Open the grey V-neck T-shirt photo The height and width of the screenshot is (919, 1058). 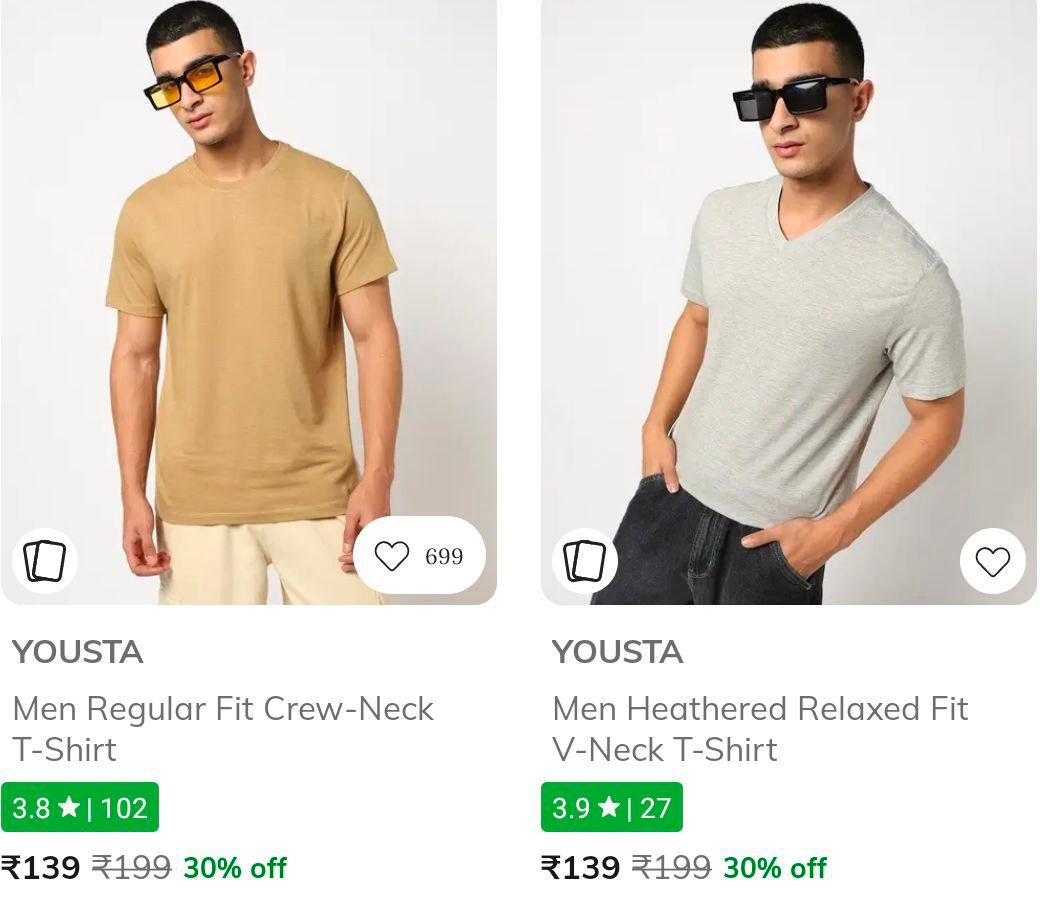tap(788, 300)
